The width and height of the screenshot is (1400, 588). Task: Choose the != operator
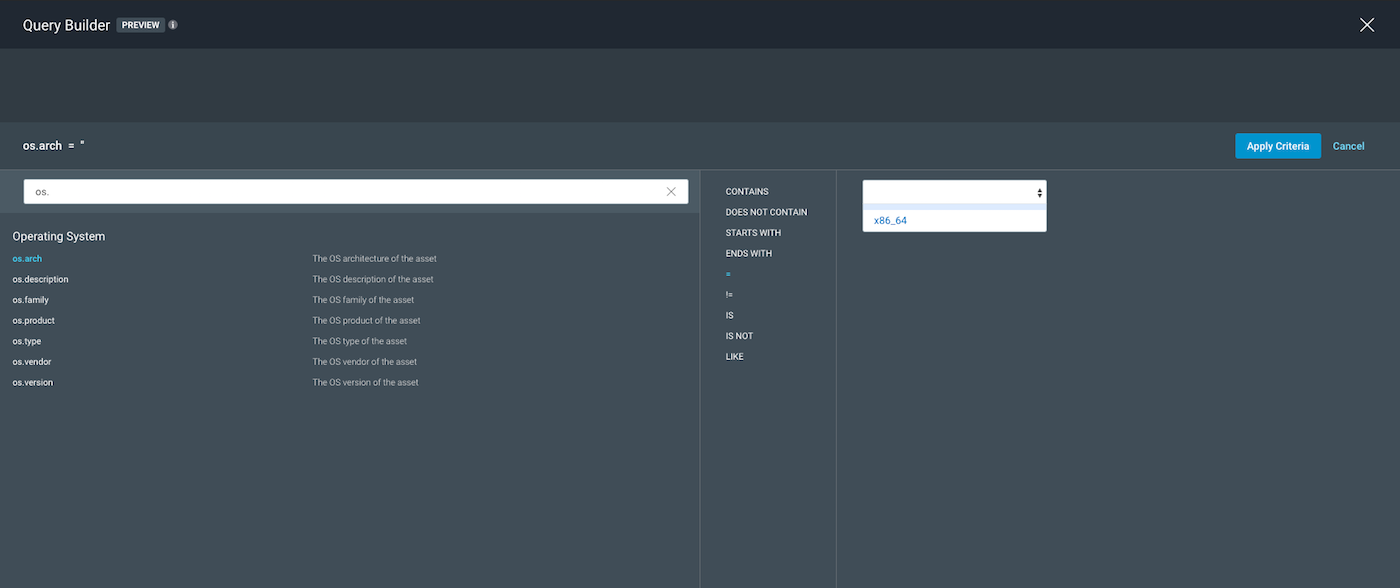click(729, 295)
